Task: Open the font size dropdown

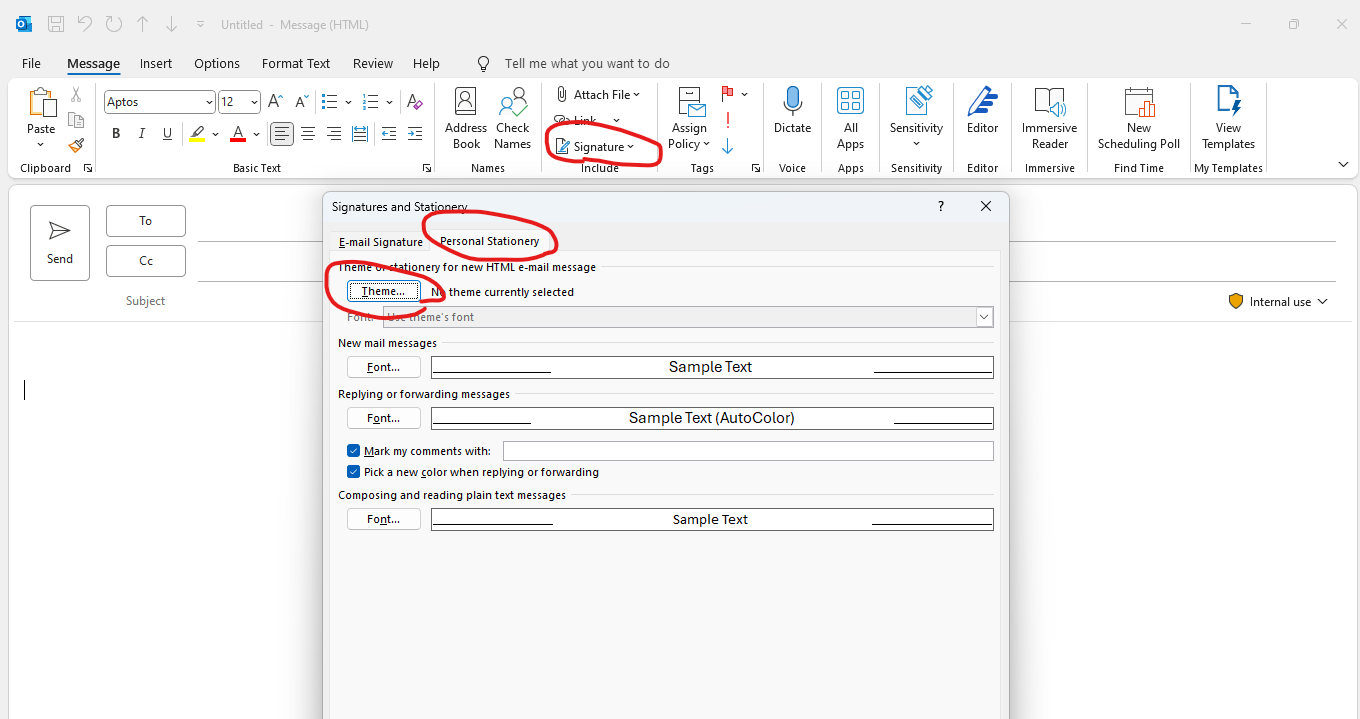Action: click(x=252, y=101)
